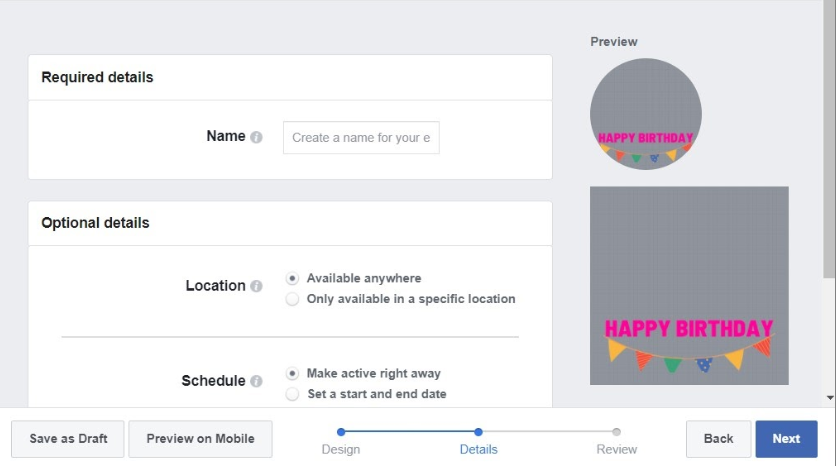This screenshot has width=840, height=466.
Task: Click the Schedule field label
Action: [x=213, y=381]
